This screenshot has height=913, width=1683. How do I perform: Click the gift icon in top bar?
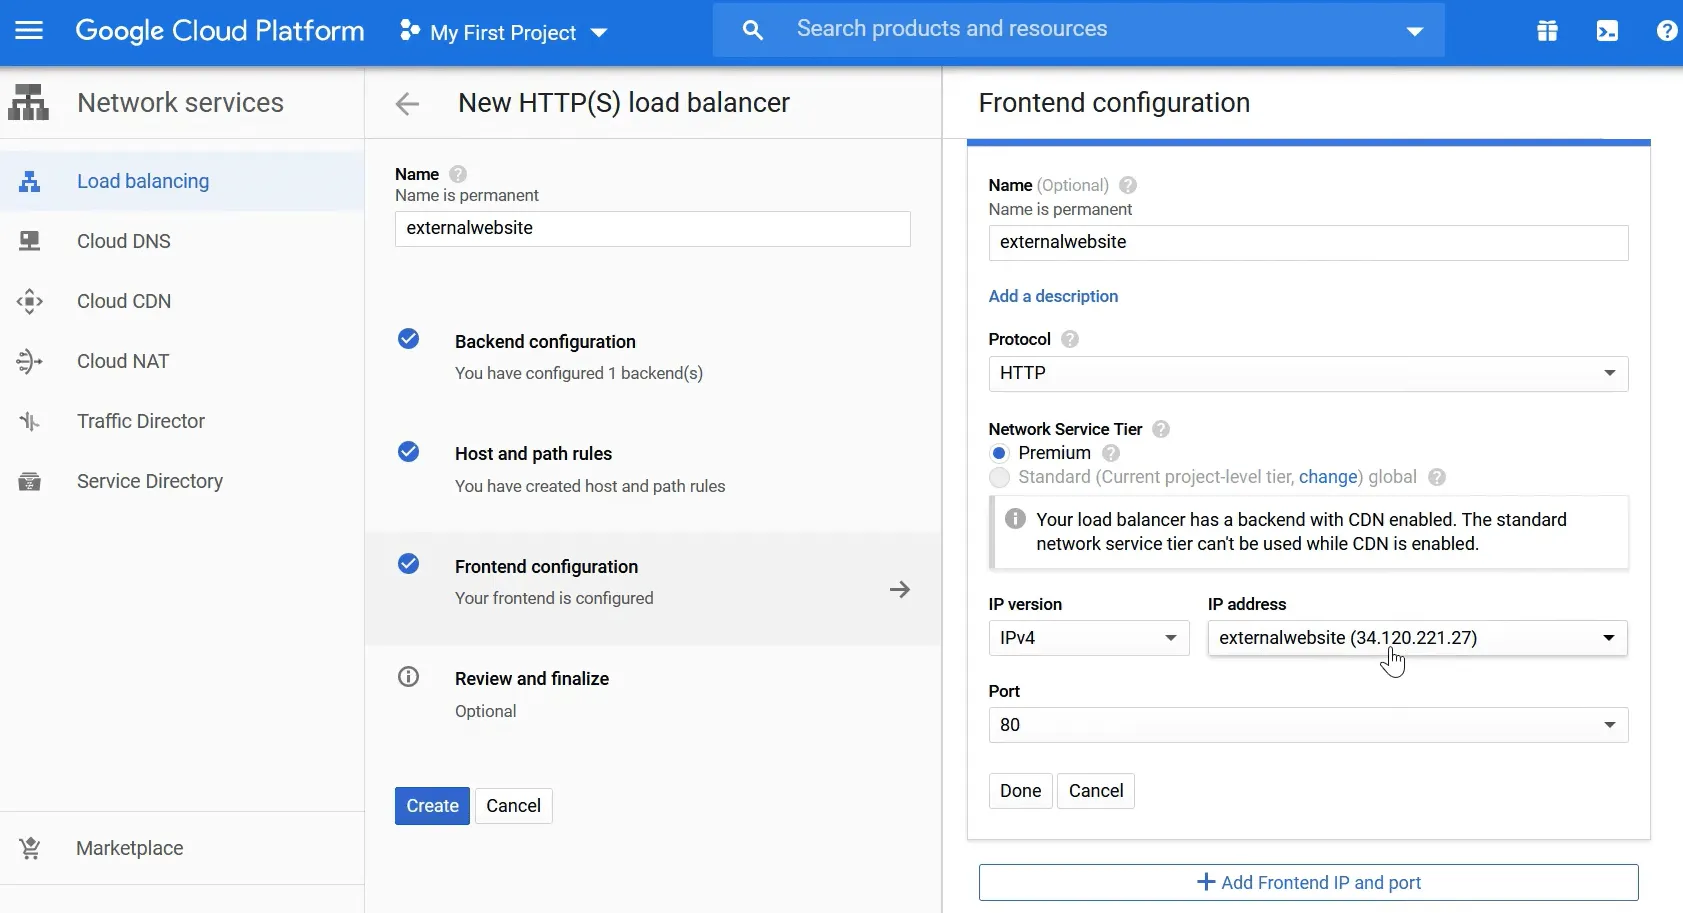tap(1546, 31)
